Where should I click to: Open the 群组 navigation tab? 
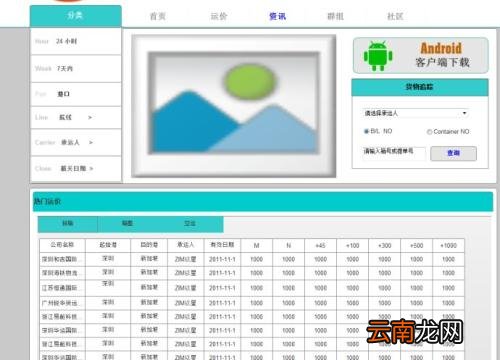[335, 16]
